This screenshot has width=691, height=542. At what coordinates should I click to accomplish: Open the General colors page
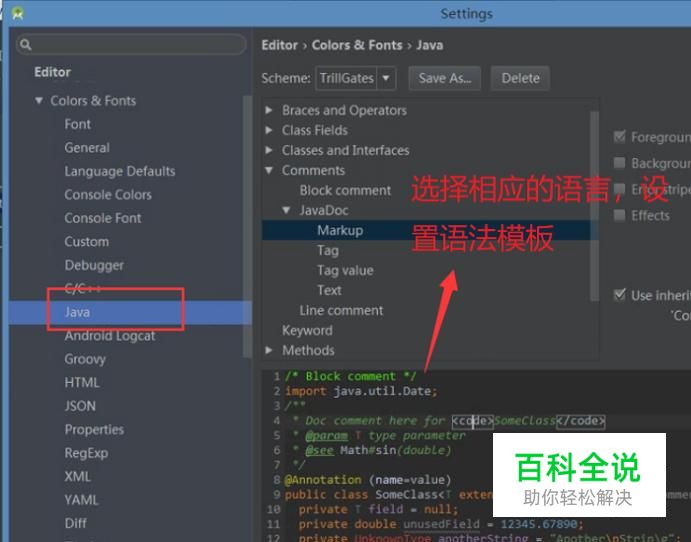tap(87, 148)
